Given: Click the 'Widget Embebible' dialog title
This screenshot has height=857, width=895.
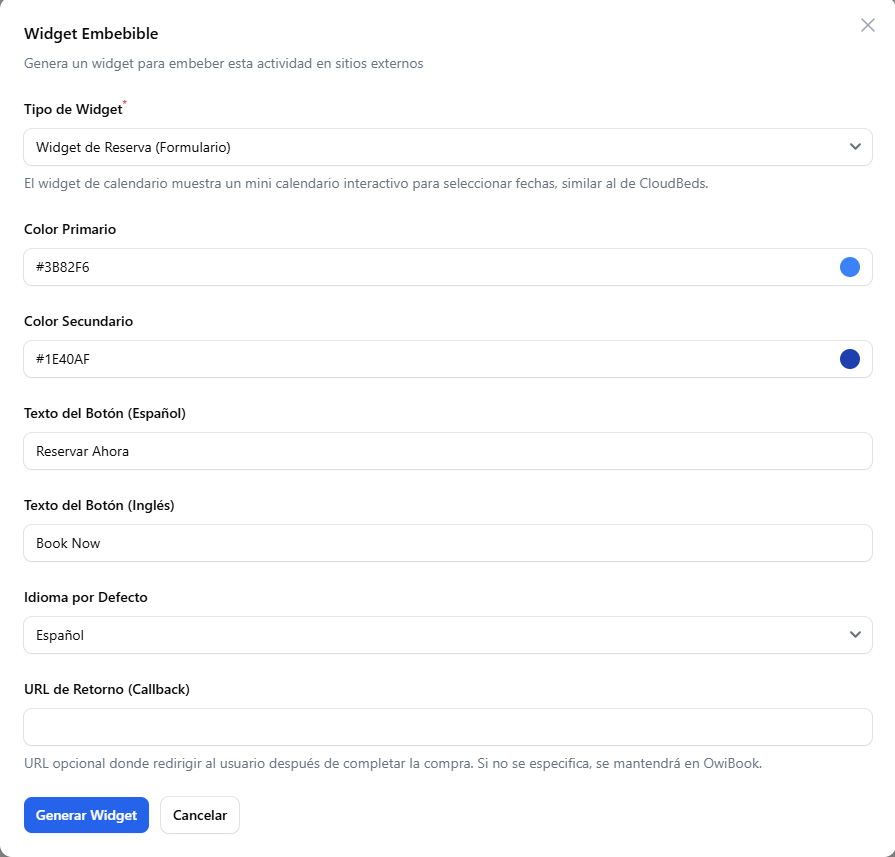Looking at the screenshot, I should click(91, 34).
